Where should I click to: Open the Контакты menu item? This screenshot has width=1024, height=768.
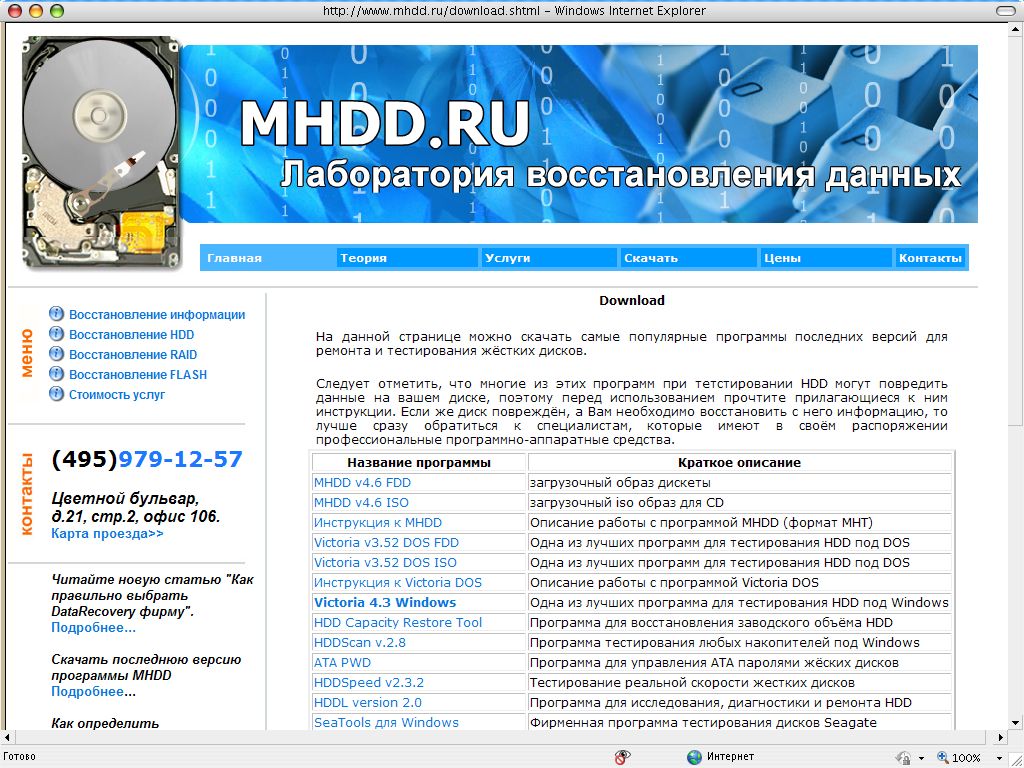pos(930,258)
